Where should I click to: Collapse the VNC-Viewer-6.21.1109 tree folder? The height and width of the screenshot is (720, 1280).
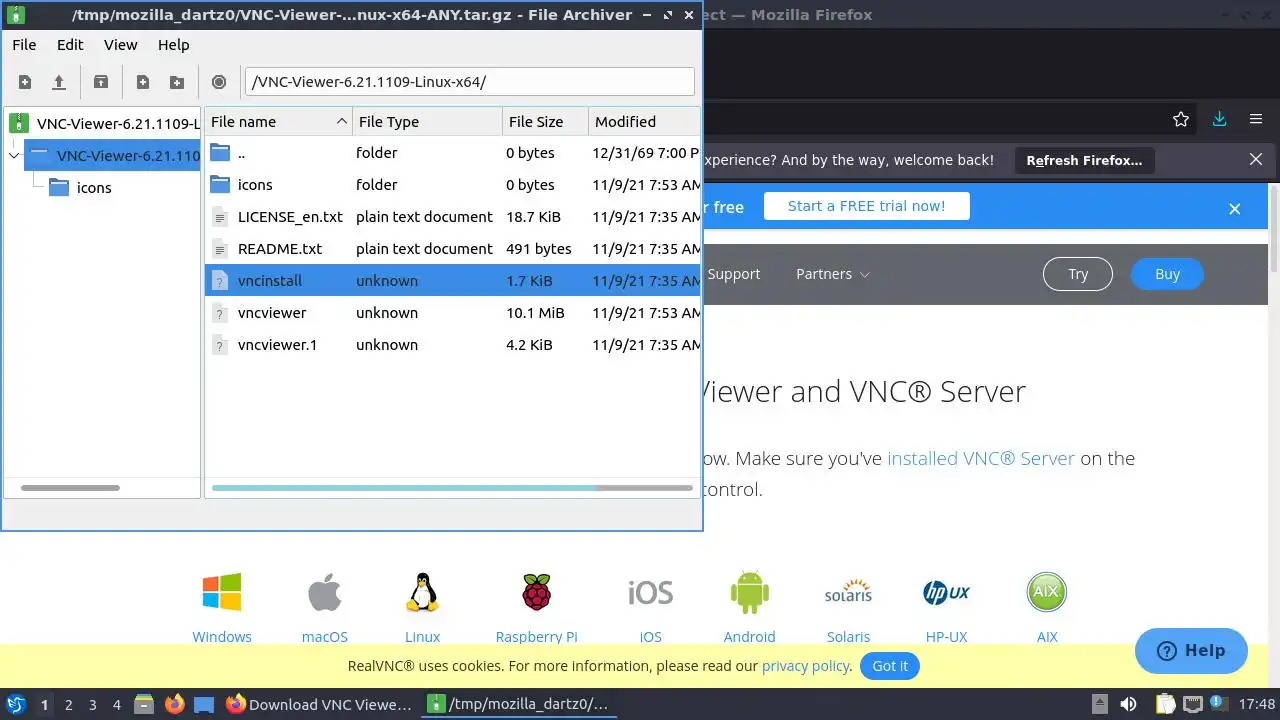click(x=14, y=155)
